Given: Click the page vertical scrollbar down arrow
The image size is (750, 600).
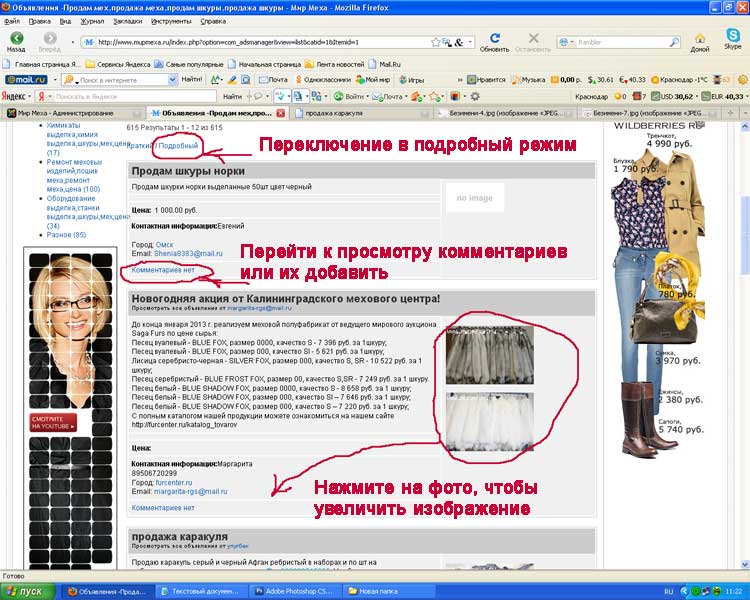Looking at the screenshot, I should tap(745, 564).
